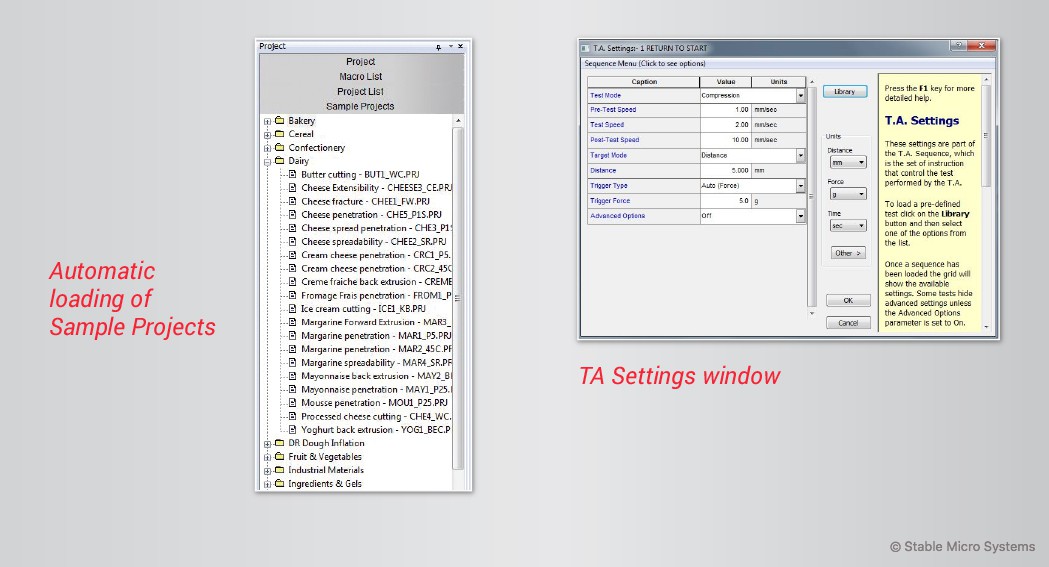
Task: Click the Bakery folder icon
Action: coord(280,120)
